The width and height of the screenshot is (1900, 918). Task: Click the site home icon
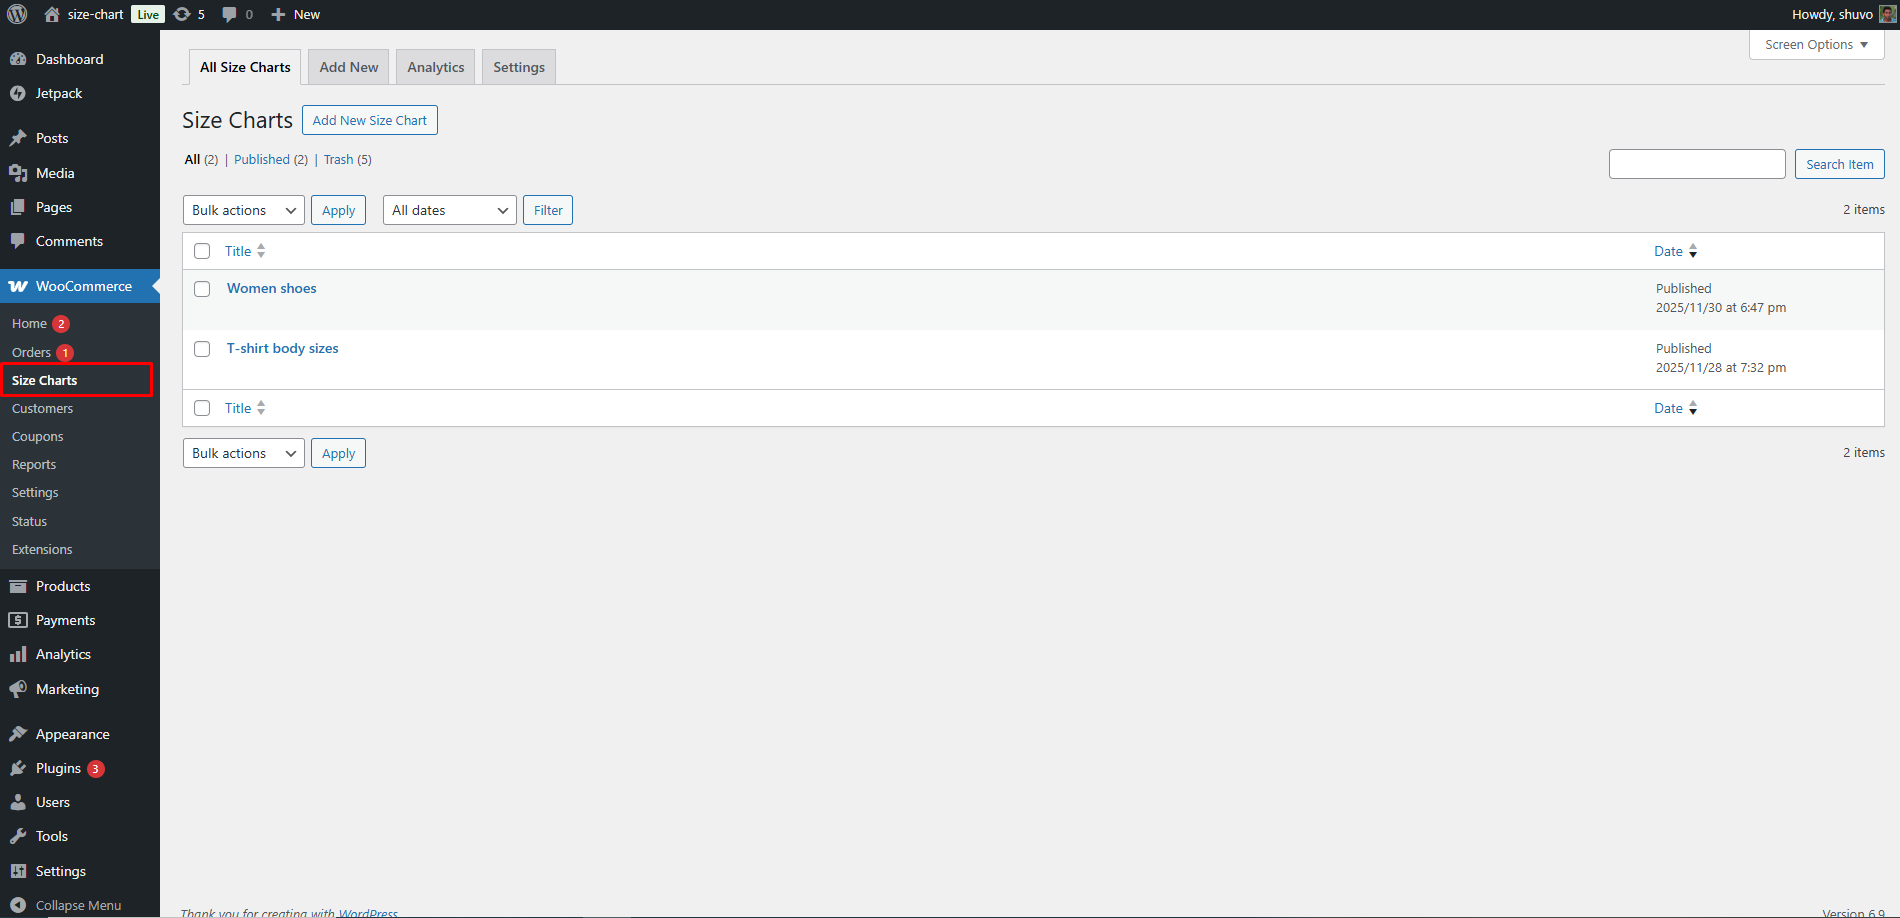point(52,14)
